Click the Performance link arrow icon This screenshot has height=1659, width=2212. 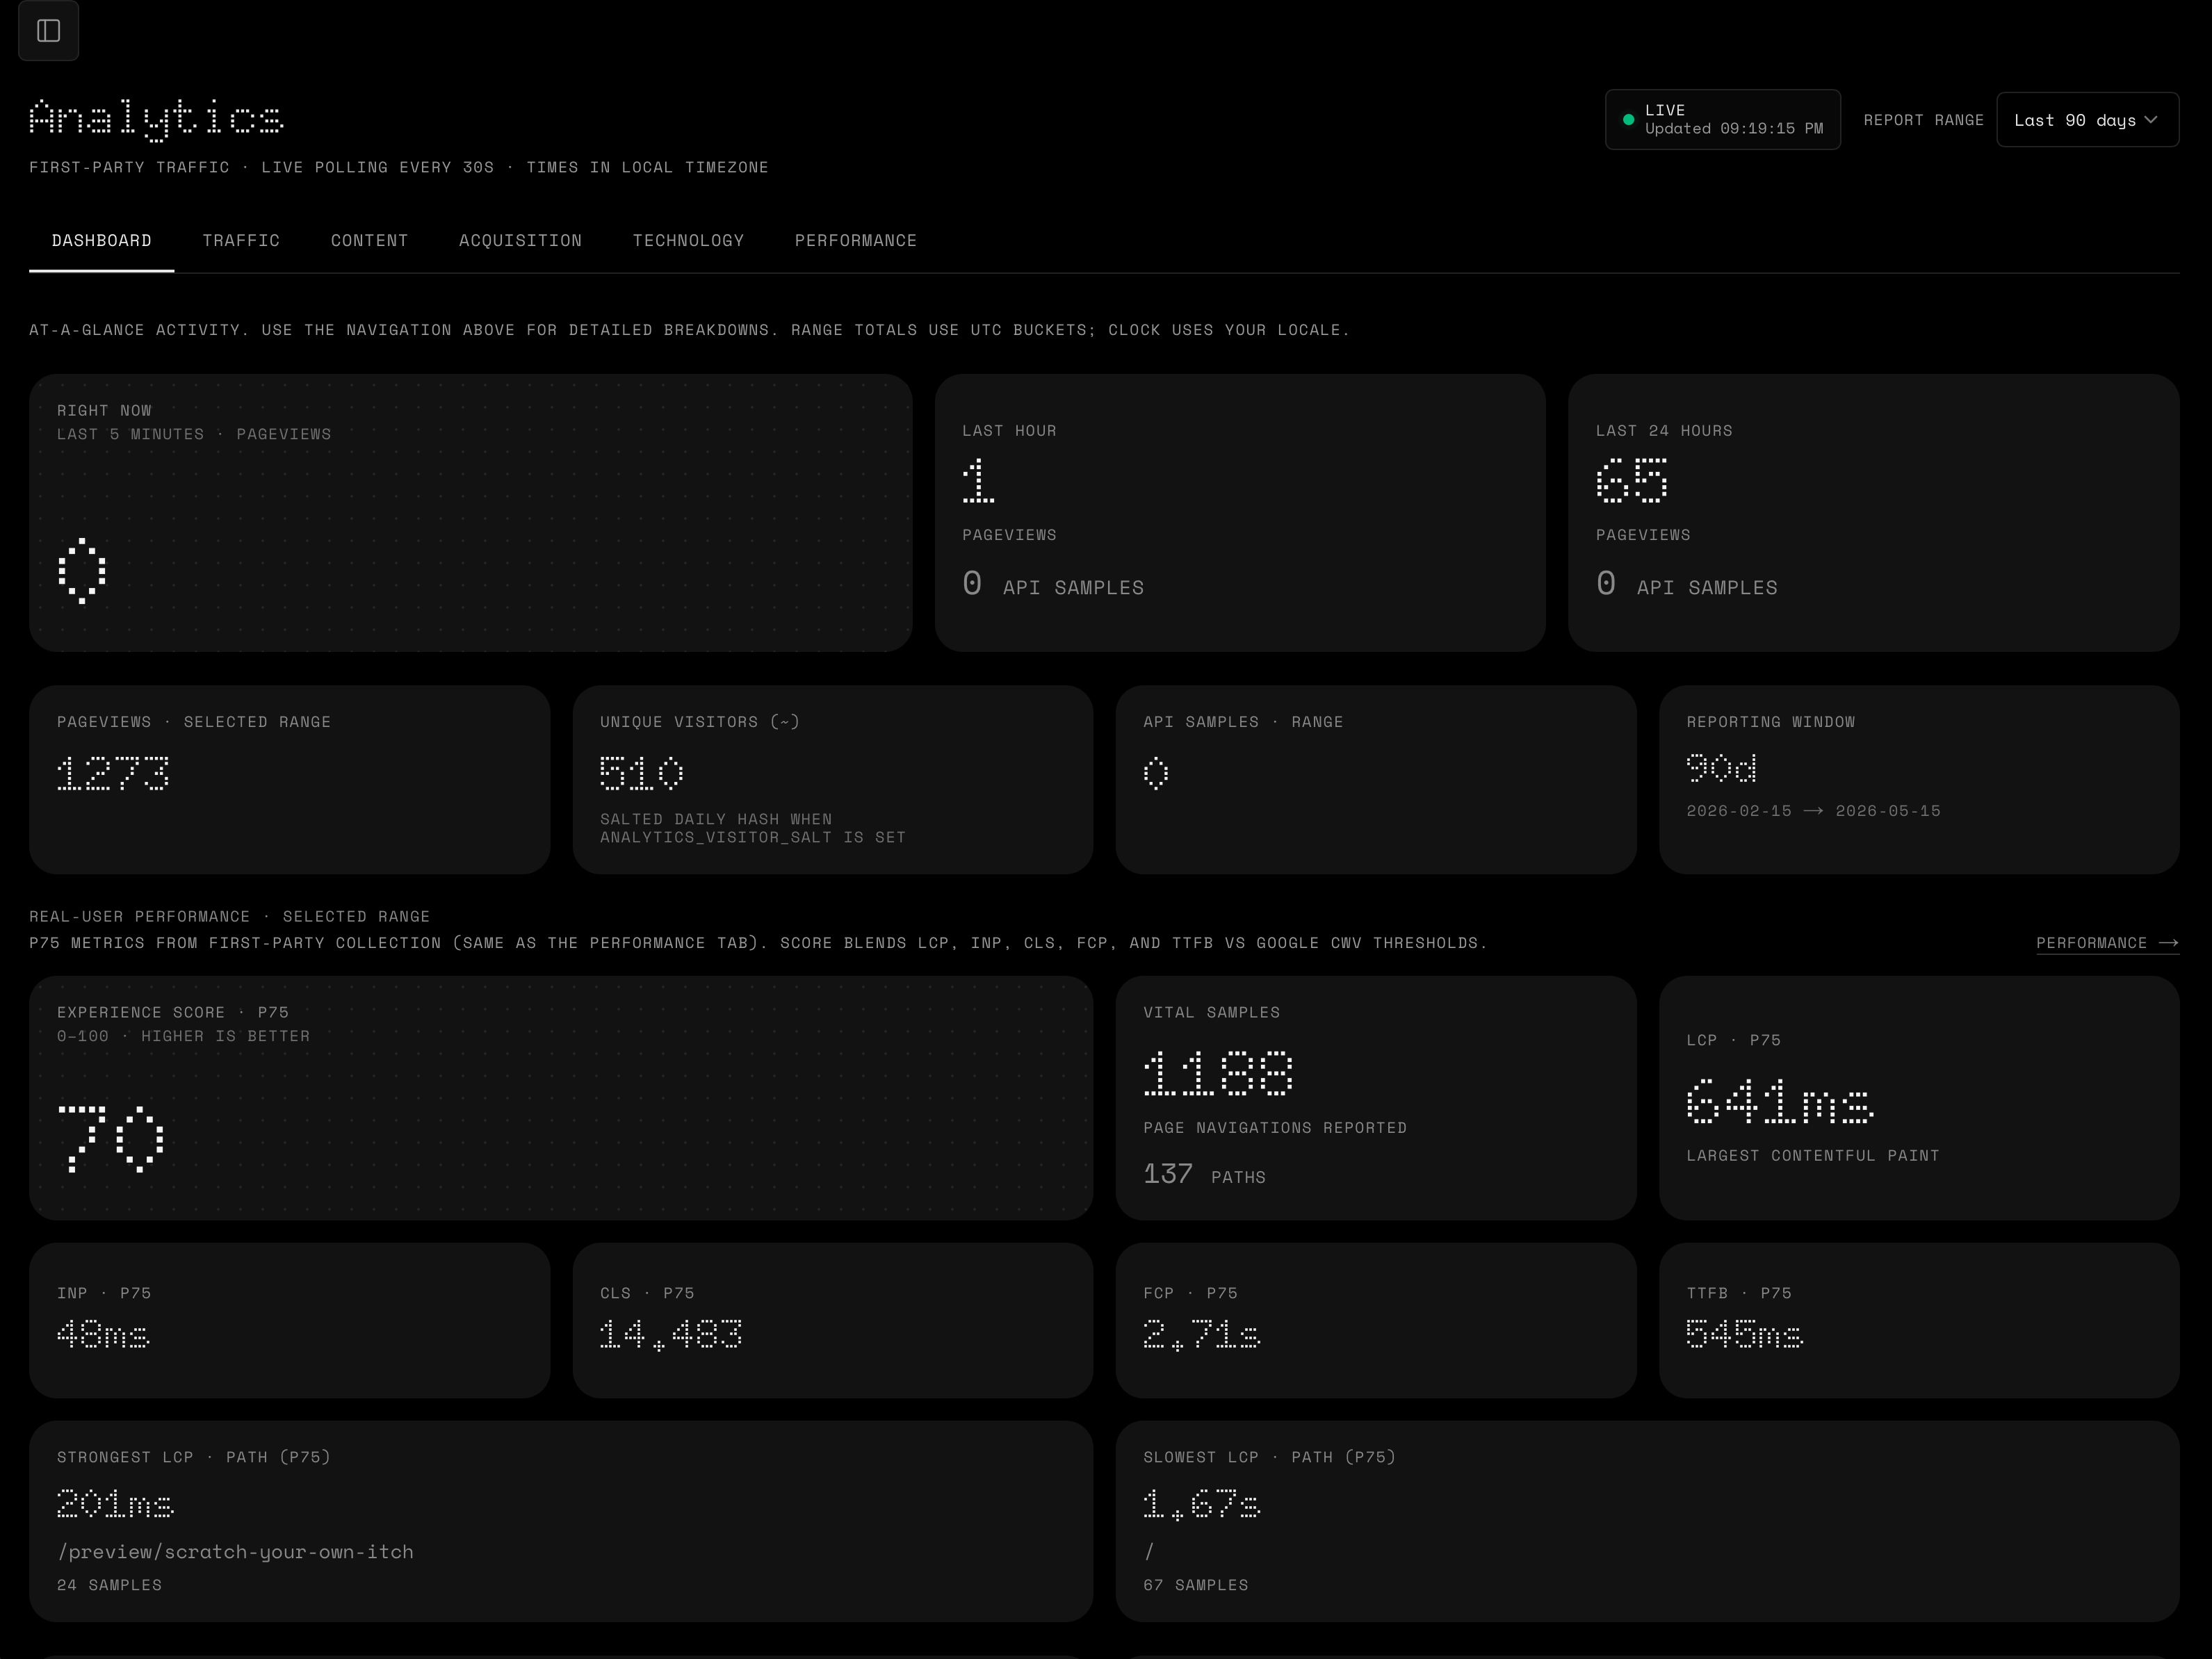pyautogui.click(x=2168, y=943)
